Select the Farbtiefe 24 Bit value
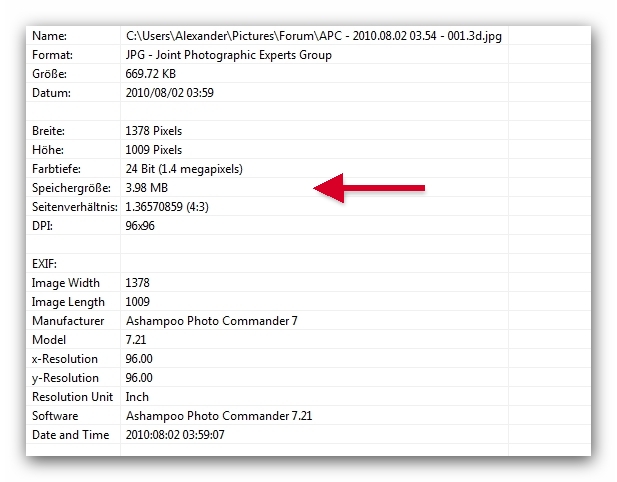Screen dimensions: 617x482 pyautogui.click(x=183, y=168)
